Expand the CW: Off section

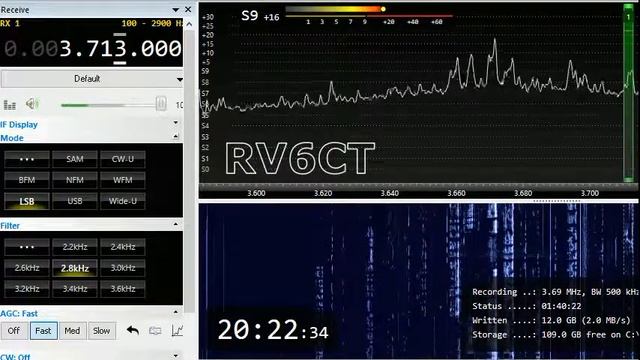(x=176, y=356)
